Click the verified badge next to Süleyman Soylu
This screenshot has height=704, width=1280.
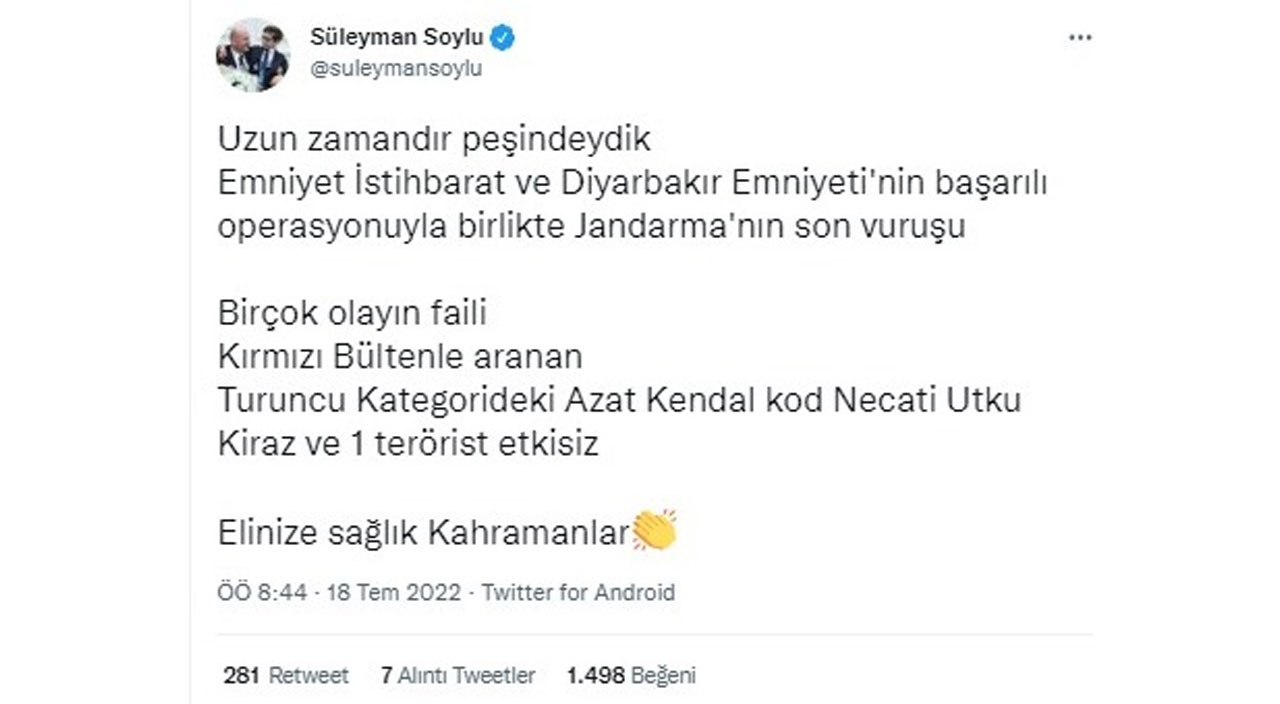[x=503, y=37]
